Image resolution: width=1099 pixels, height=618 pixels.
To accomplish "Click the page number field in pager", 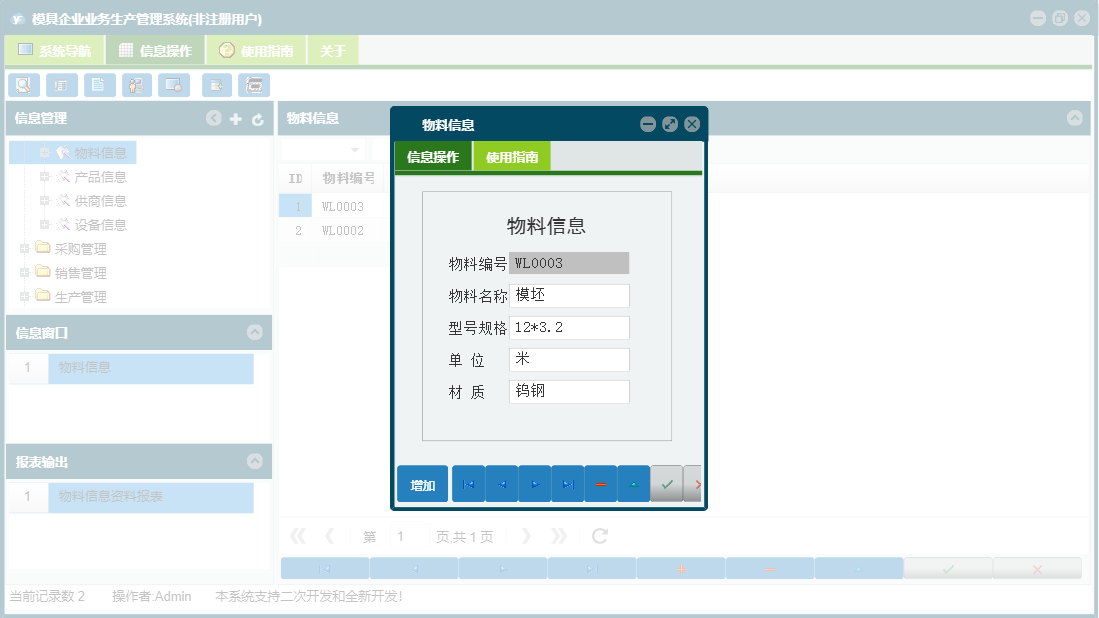I will 409,536.
